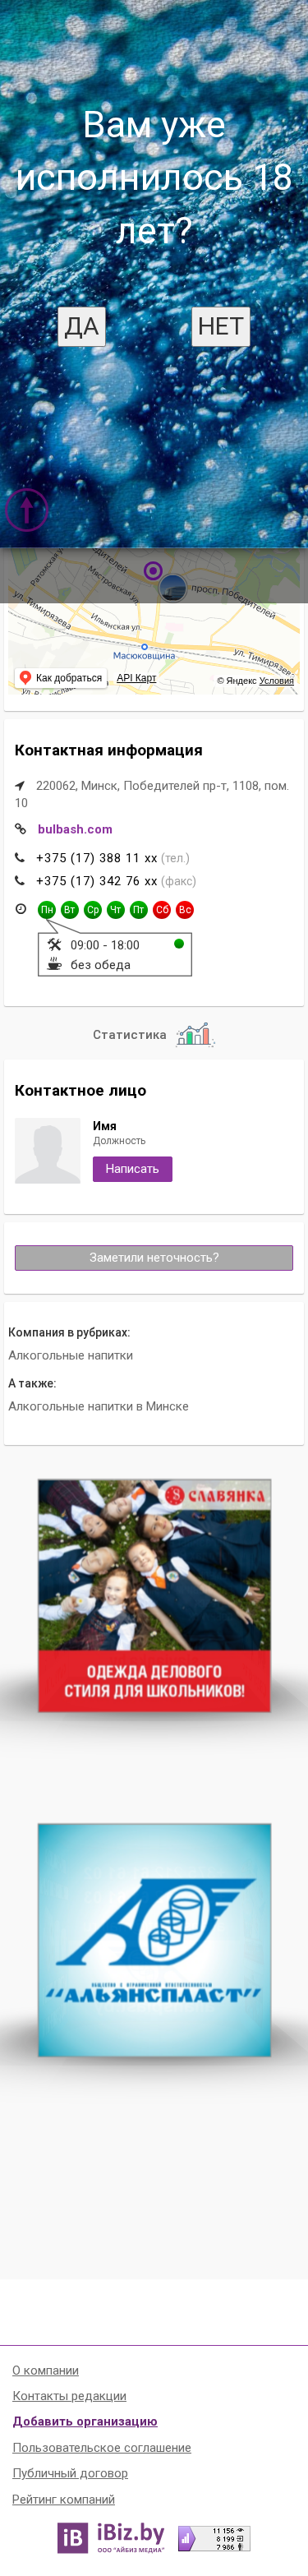Screen dimensions: 308x2576
Task: Click the purple map location marker
Action: 153,571
